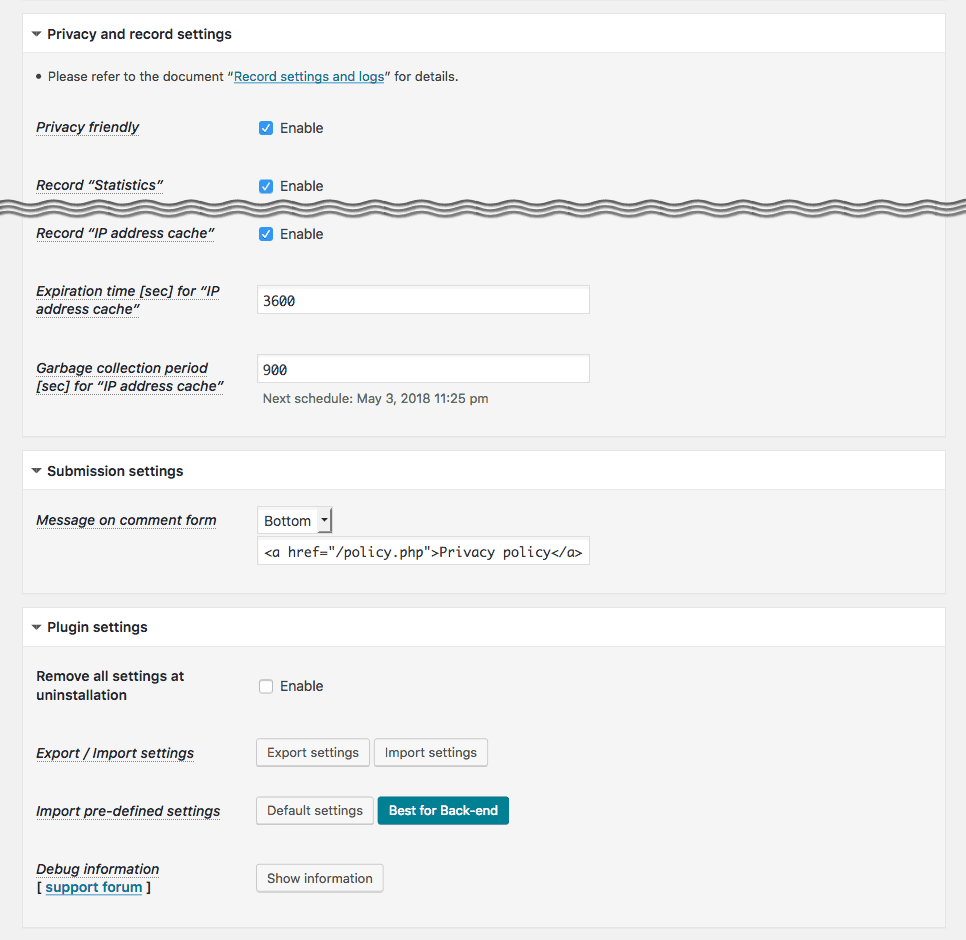Click Show information for debug
This screenshot has height=940, width=966.
tap(320, 878)
